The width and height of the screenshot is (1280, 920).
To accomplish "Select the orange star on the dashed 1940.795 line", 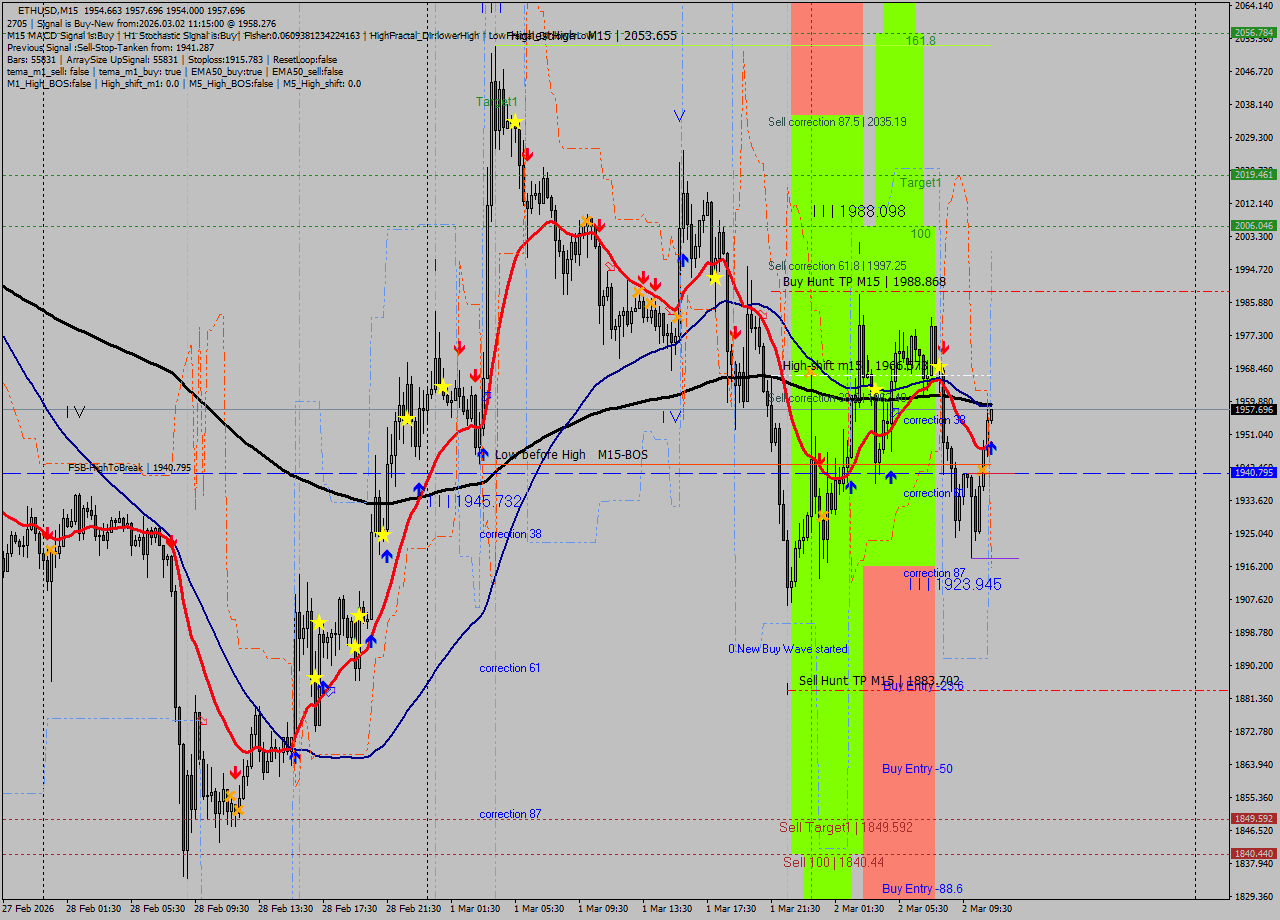I will tap(983, 468).
